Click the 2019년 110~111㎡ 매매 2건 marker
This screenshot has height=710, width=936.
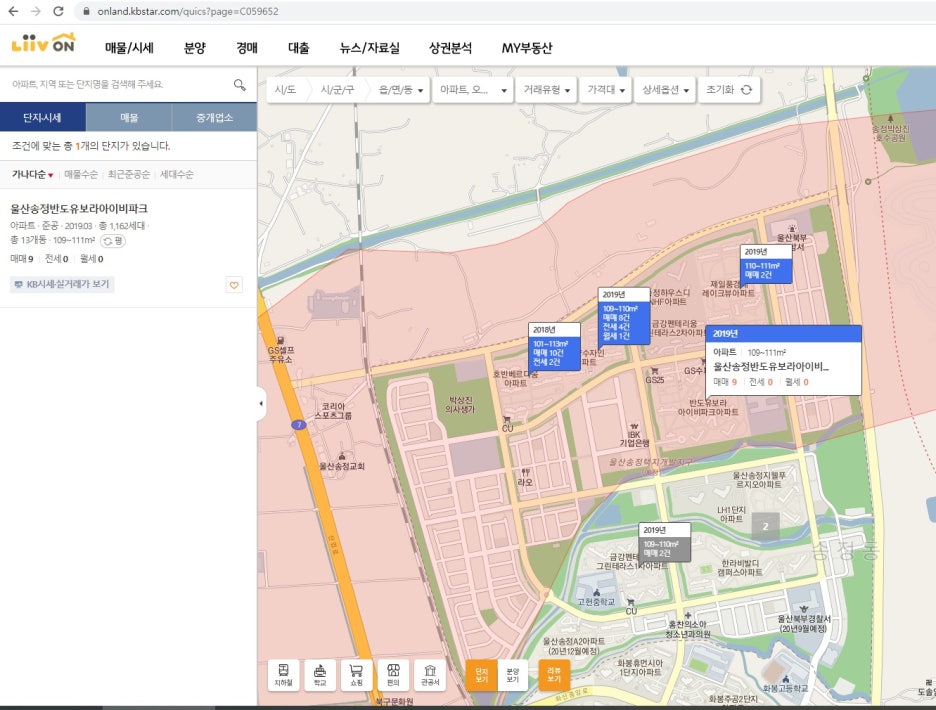point(766,263)
